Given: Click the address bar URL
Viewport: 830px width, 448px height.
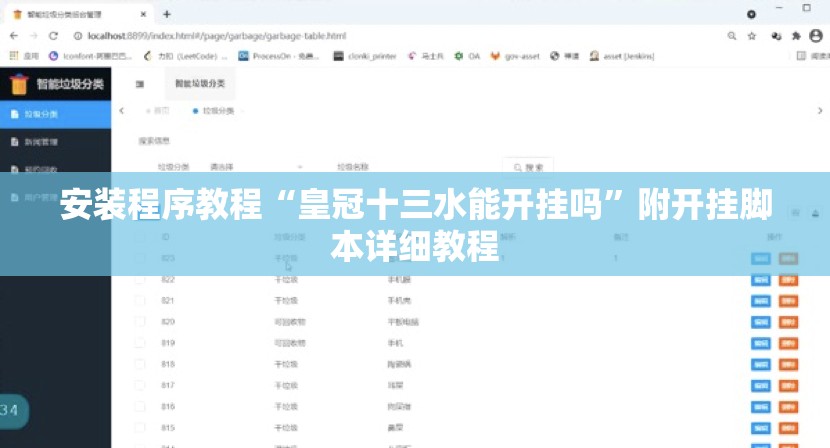Looking at the screenshot, I should pyautogui.click(x=216, y=36).
